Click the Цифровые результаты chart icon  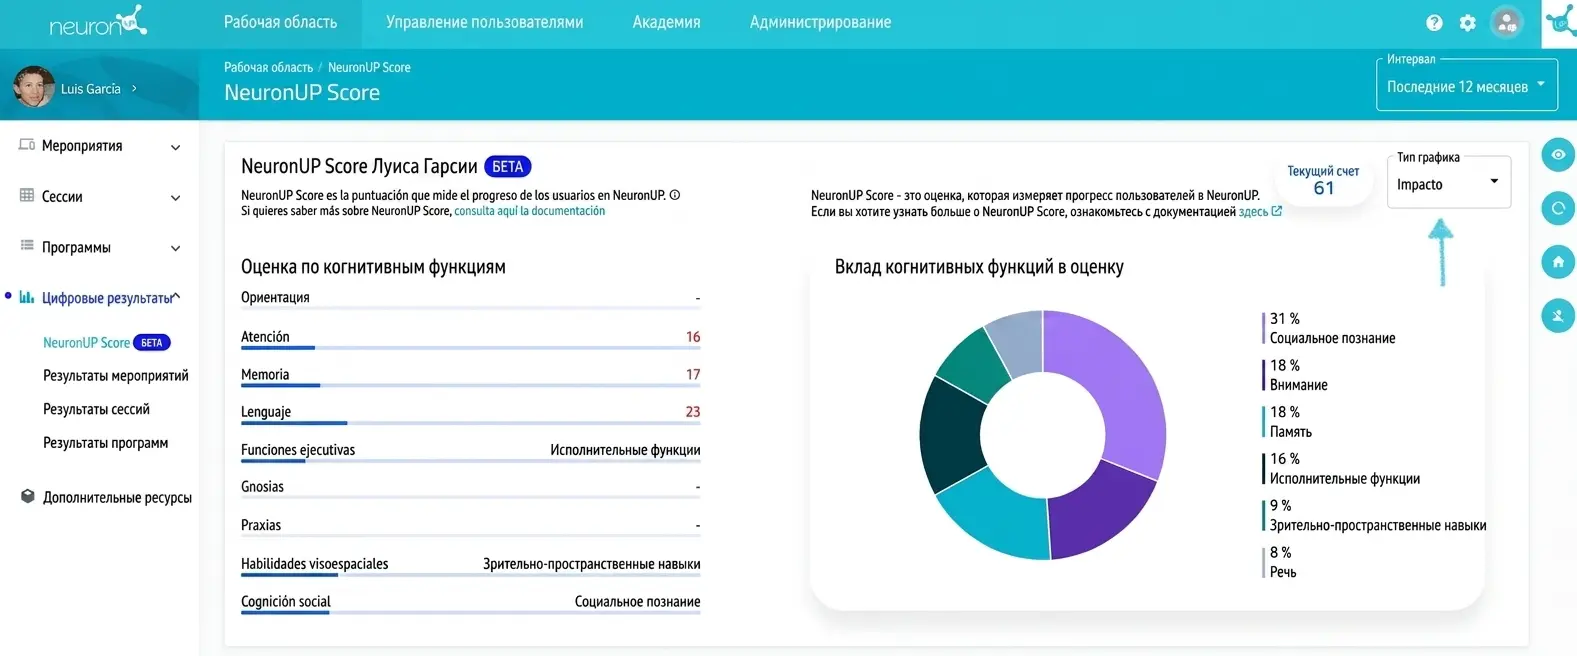tap(27, 297)
